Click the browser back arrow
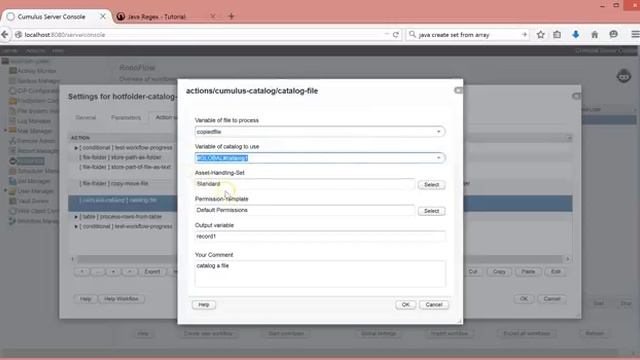The width and height of the screenshot is (640, 360). point(5,35)
